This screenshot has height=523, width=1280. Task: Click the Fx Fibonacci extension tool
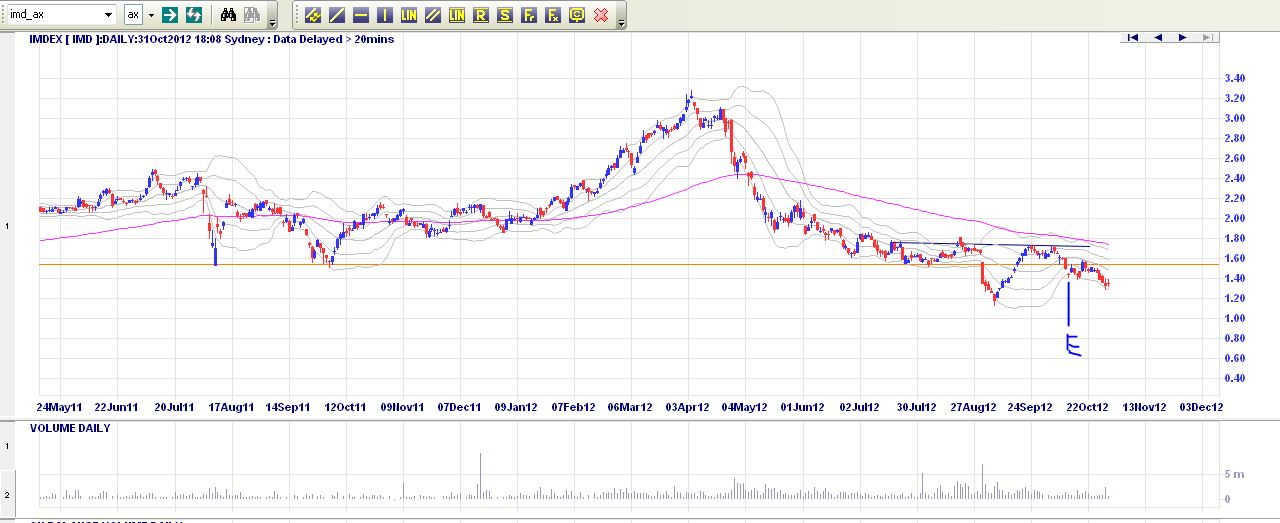point(553,15)
